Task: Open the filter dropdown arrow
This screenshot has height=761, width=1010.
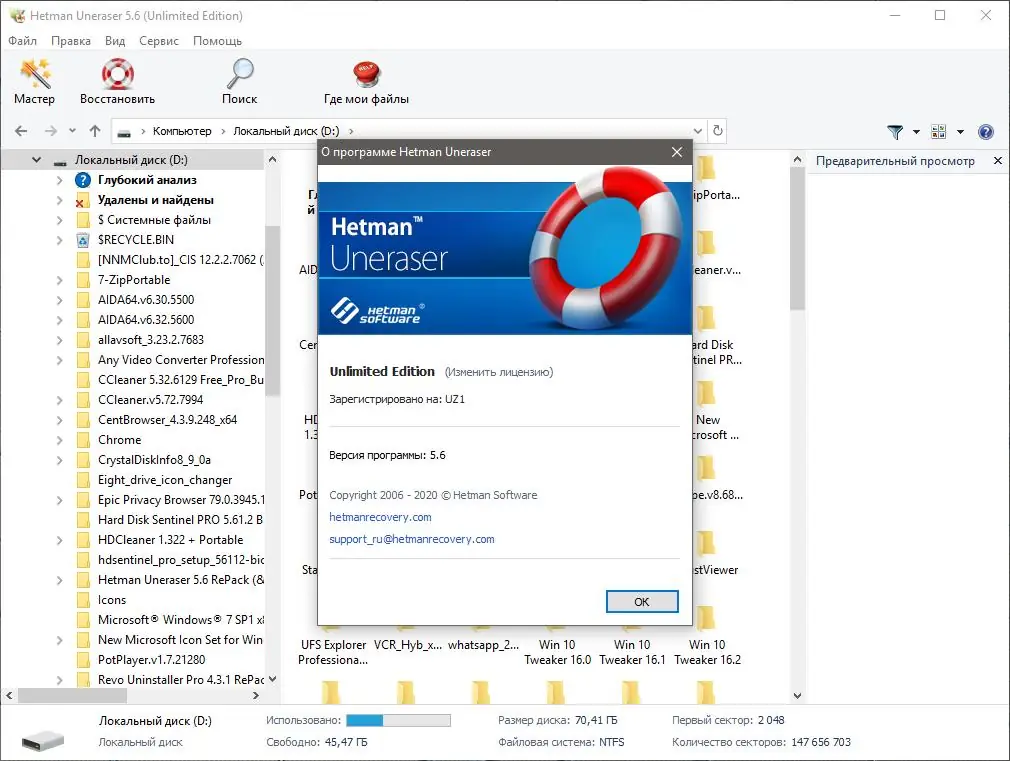Action: click(x=917, y=131)
